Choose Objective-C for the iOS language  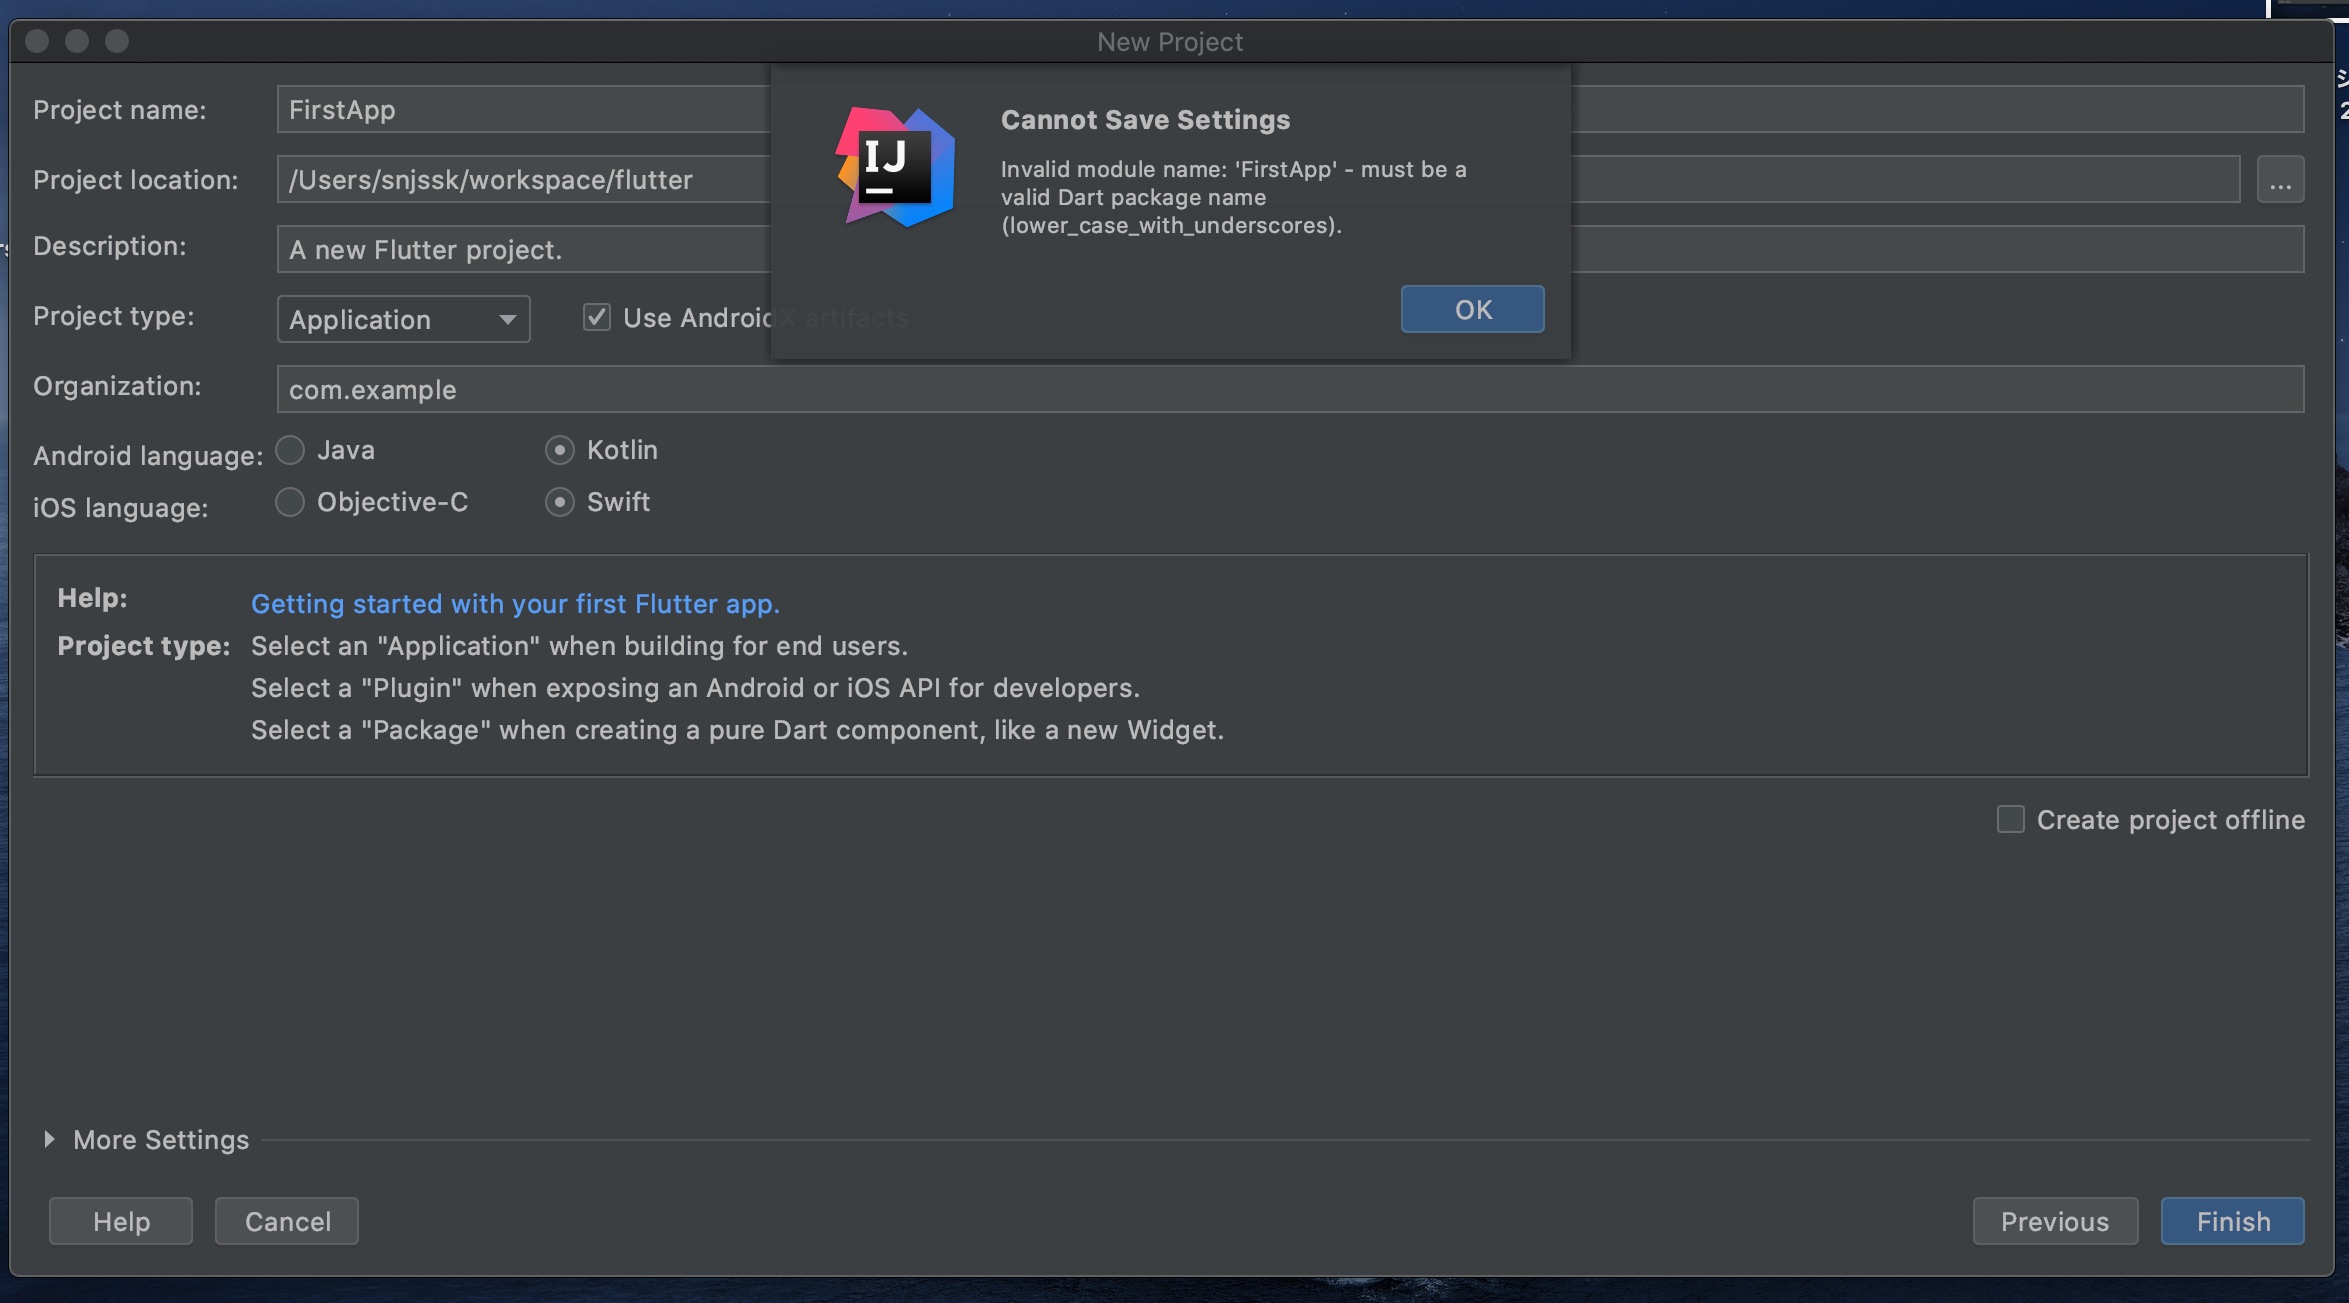[290, 502]
